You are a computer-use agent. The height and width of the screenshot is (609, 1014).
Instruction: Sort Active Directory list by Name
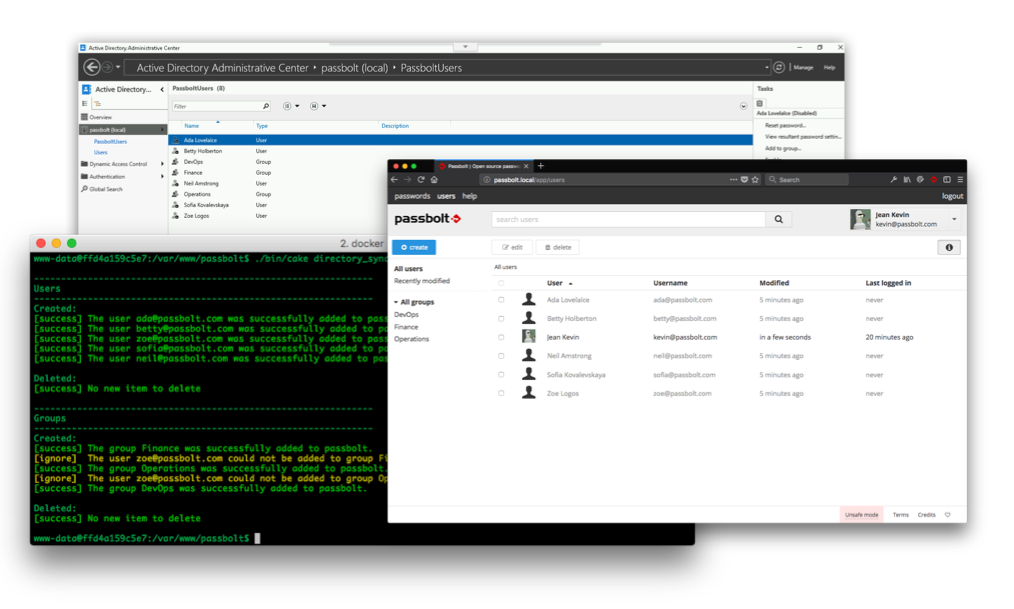click(x=191, y=126)
